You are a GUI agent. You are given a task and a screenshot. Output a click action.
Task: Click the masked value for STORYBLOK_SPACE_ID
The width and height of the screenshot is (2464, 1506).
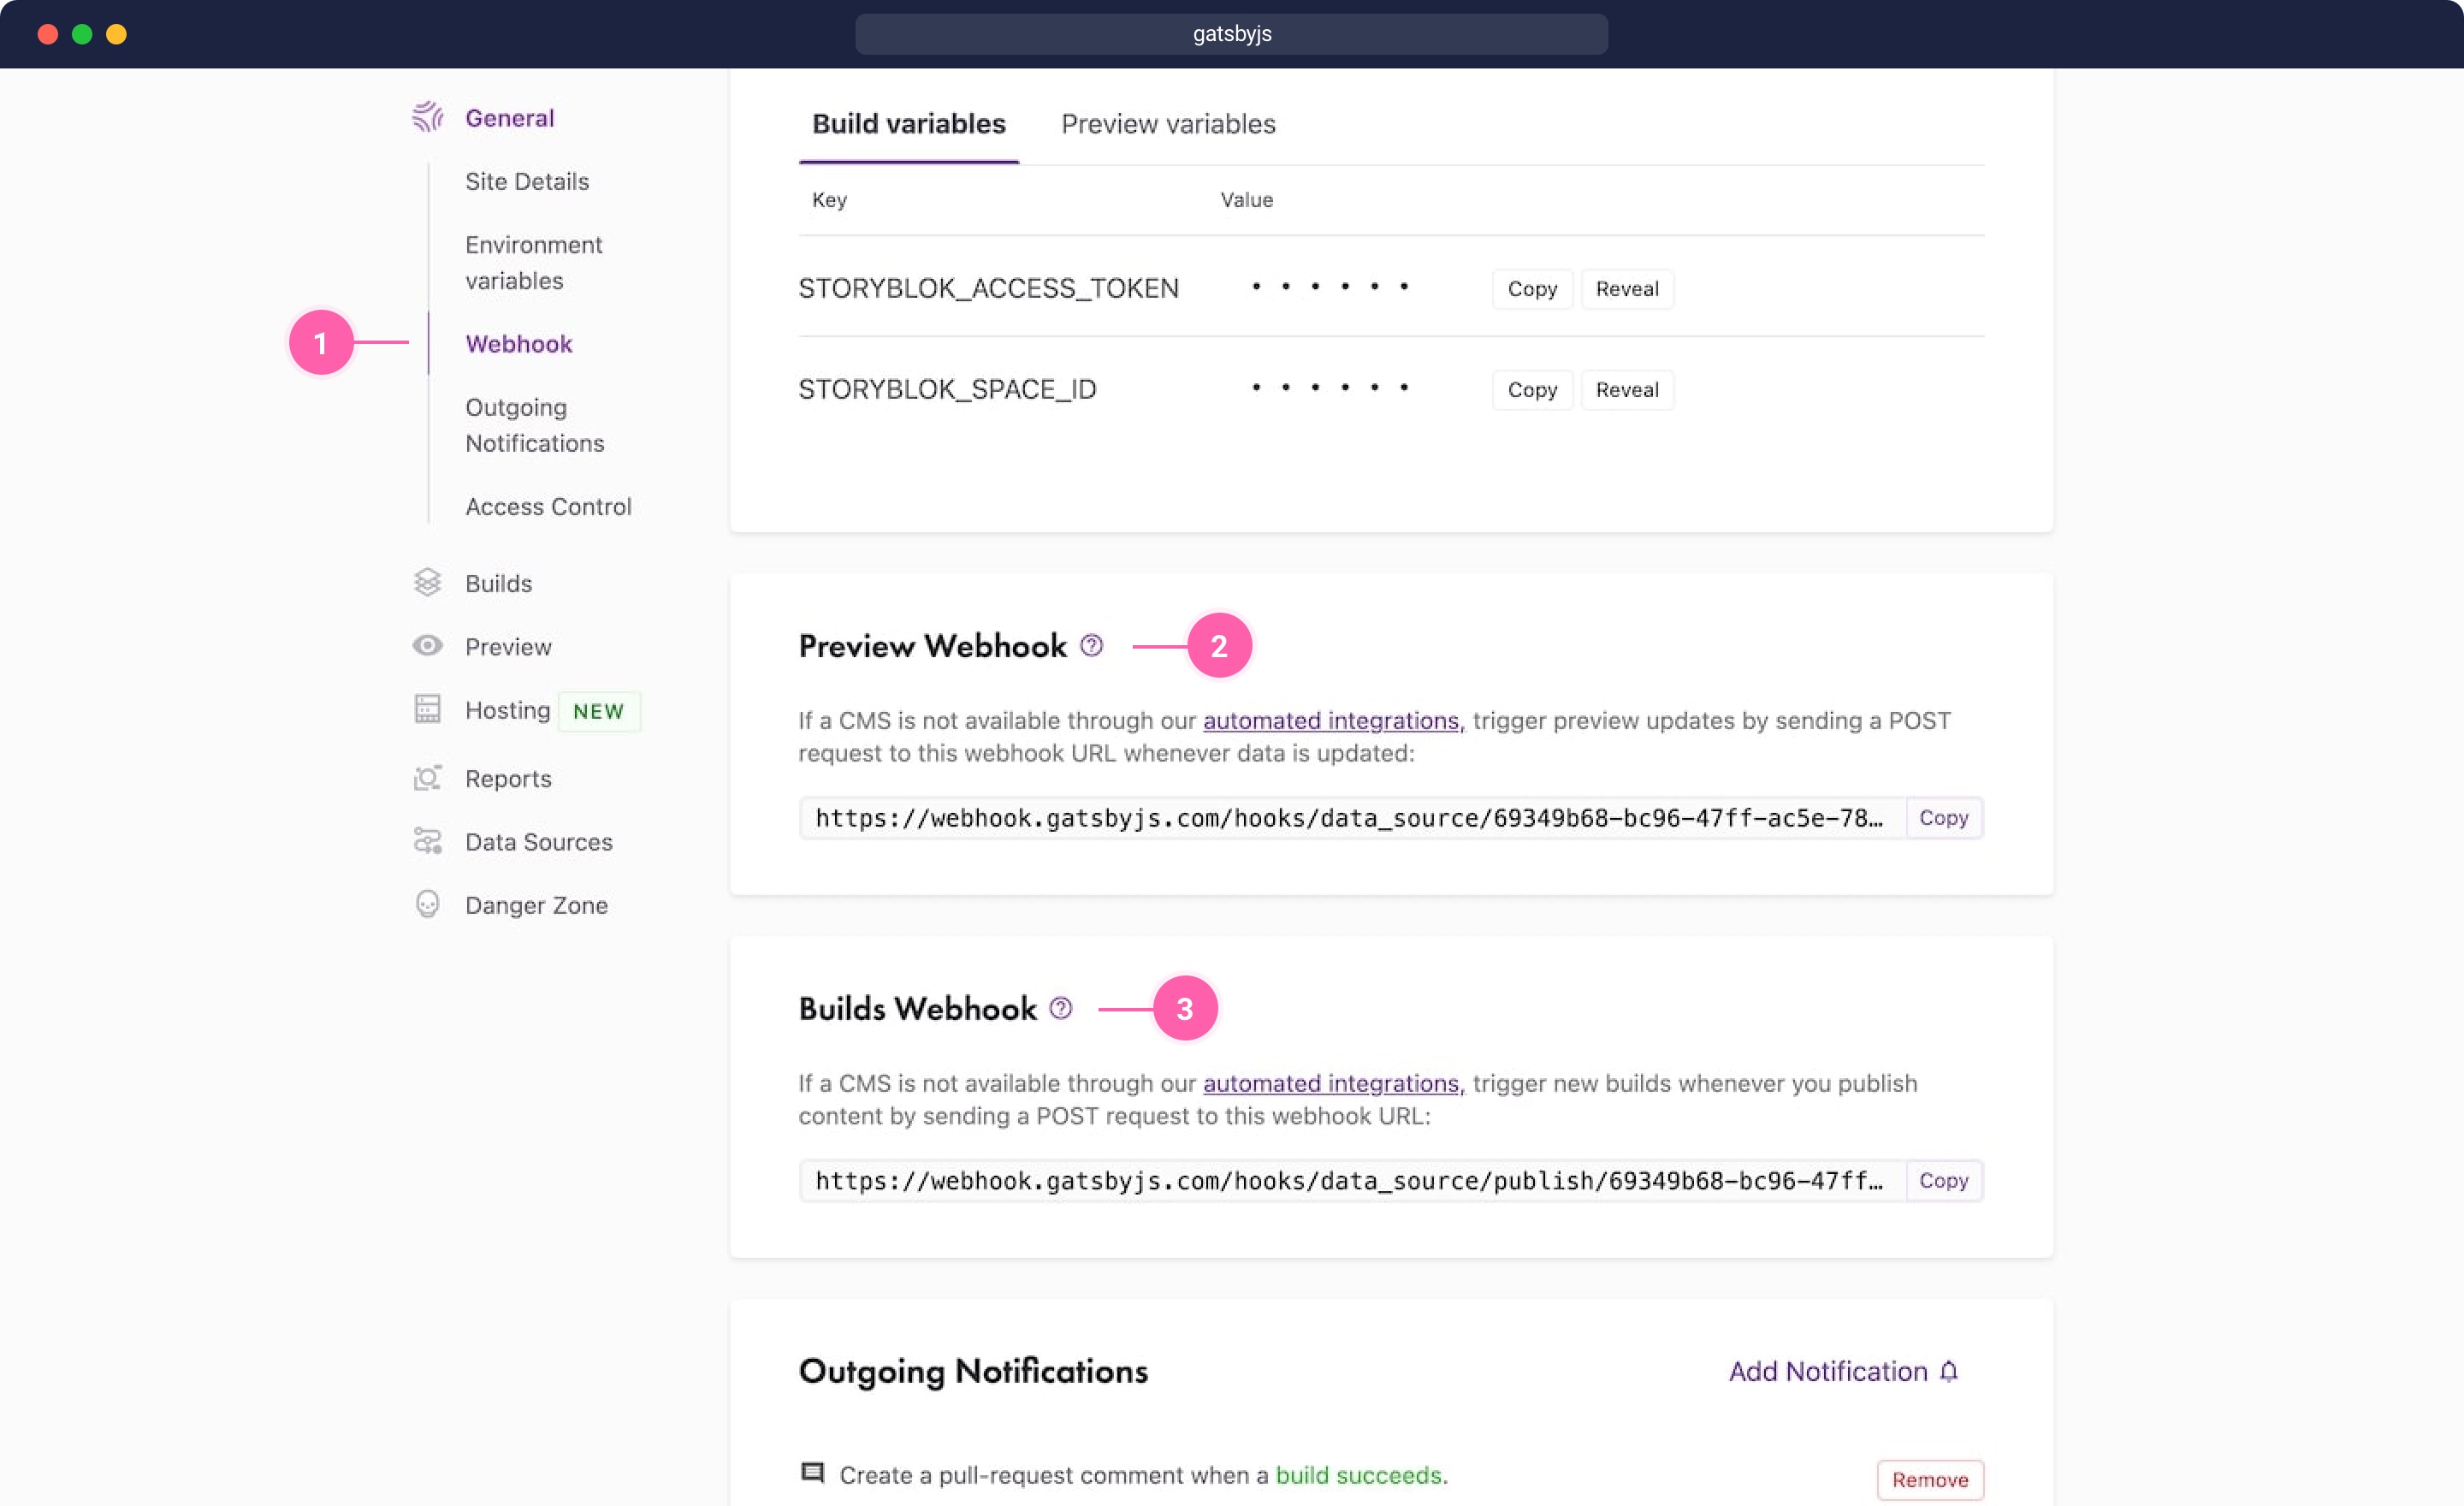coord(1330,388)
